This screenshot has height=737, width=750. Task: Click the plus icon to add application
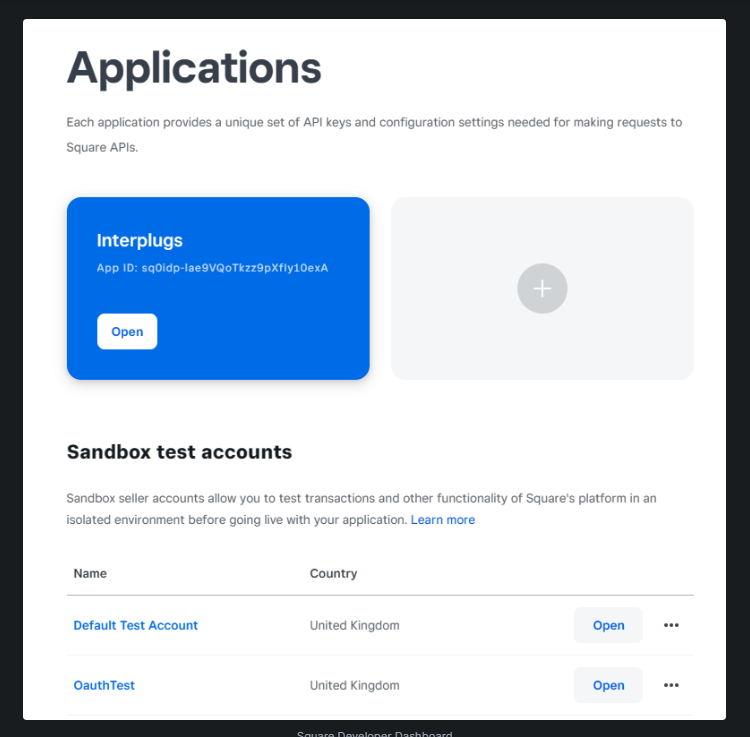tap(542, 289)
